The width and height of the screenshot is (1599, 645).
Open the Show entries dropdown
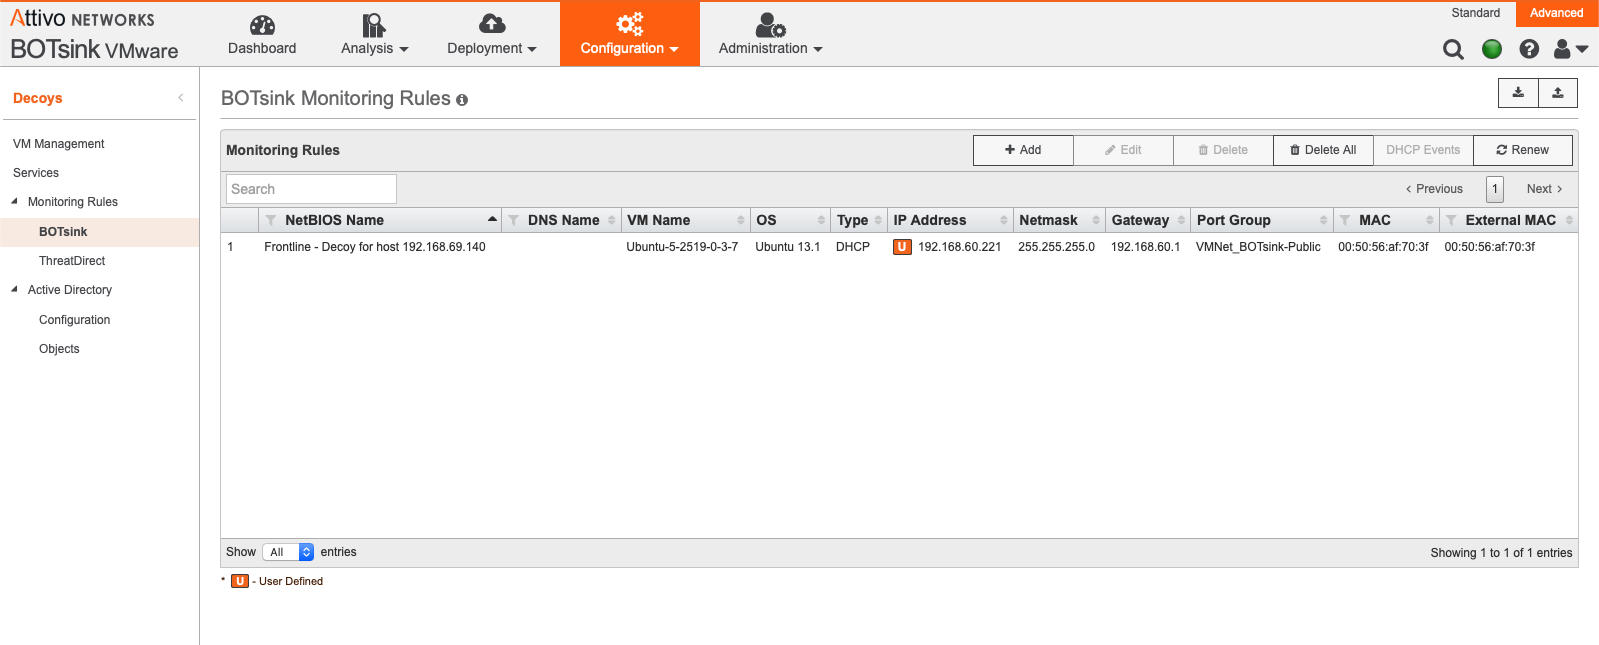(x=288, y=552)
